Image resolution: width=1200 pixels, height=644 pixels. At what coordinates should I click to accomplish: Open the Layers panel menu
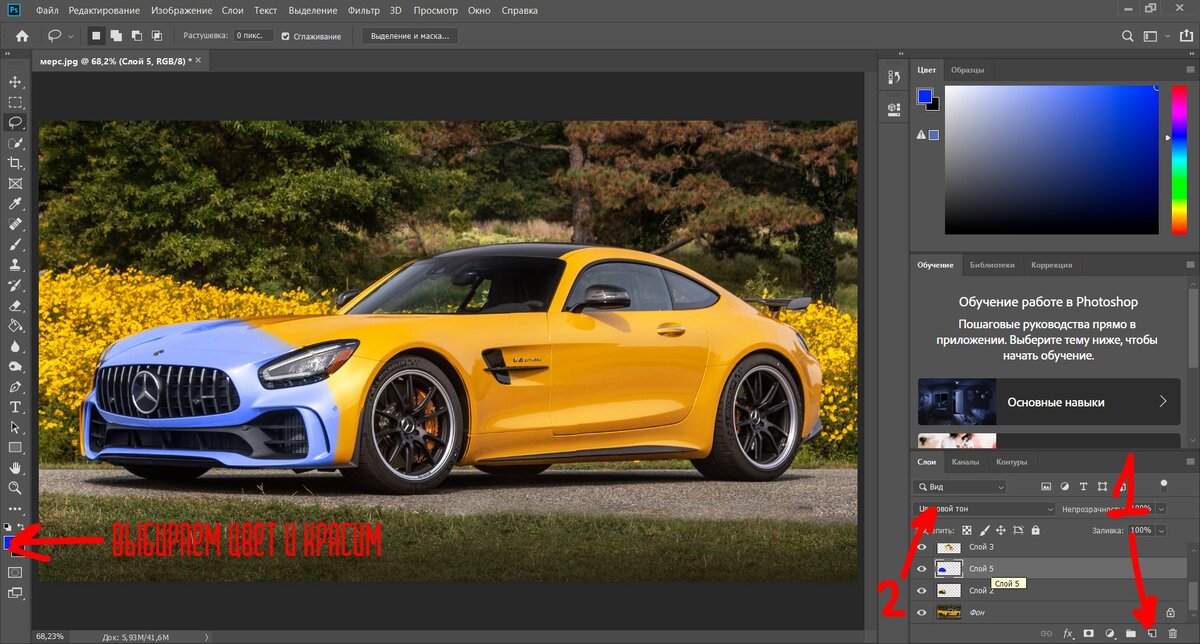[x=1190, y=461]
